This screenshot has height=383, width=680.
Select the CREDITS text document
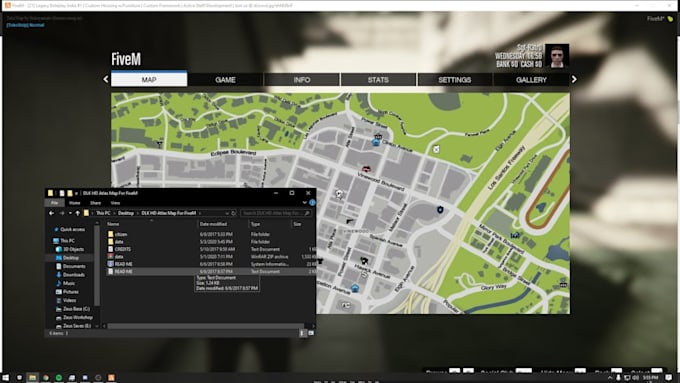[x=123, y=249]
